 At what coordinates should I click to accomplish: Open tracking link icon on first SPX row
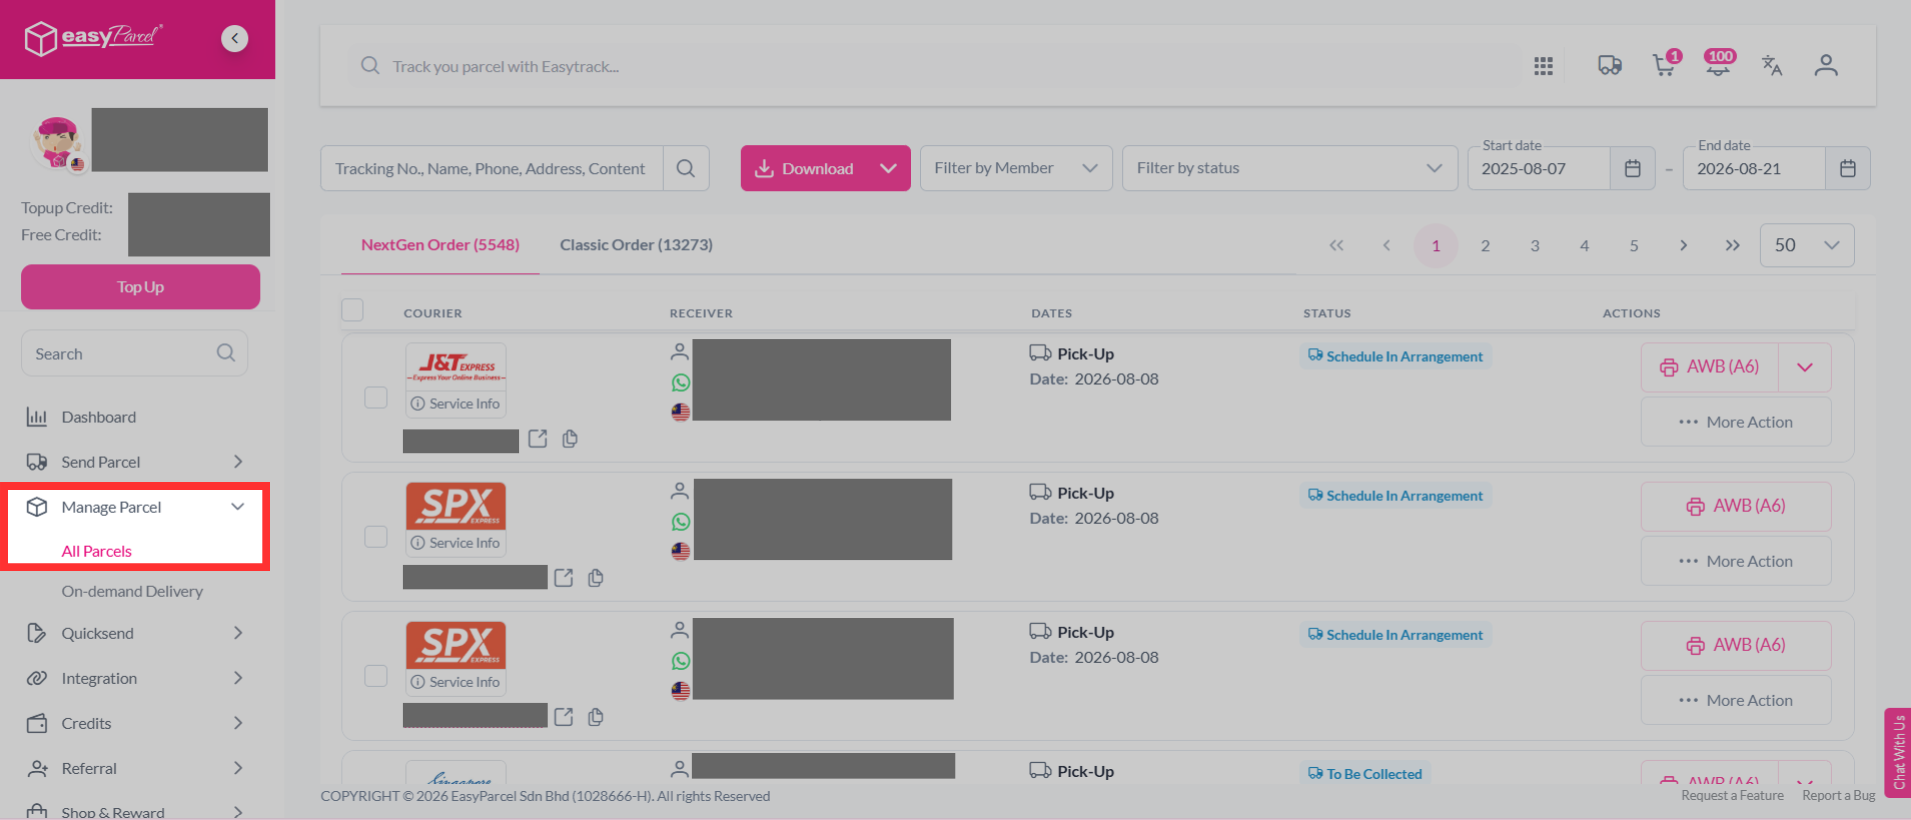coord(564,578)
